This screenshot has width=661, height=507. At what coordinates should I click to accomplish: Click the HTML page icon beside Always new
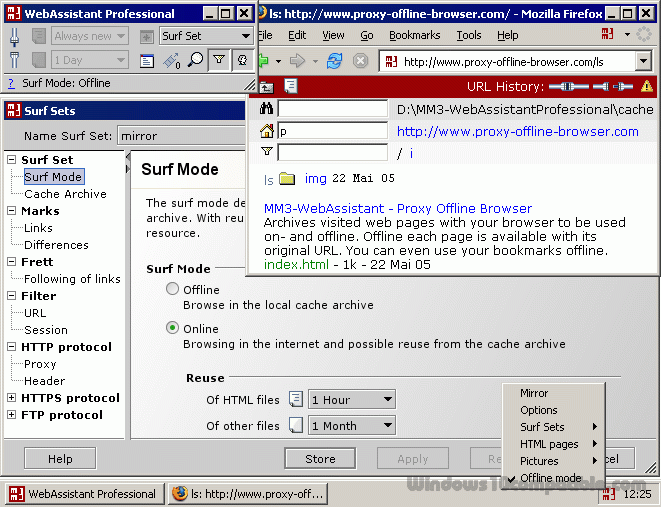tap(38, 36)
